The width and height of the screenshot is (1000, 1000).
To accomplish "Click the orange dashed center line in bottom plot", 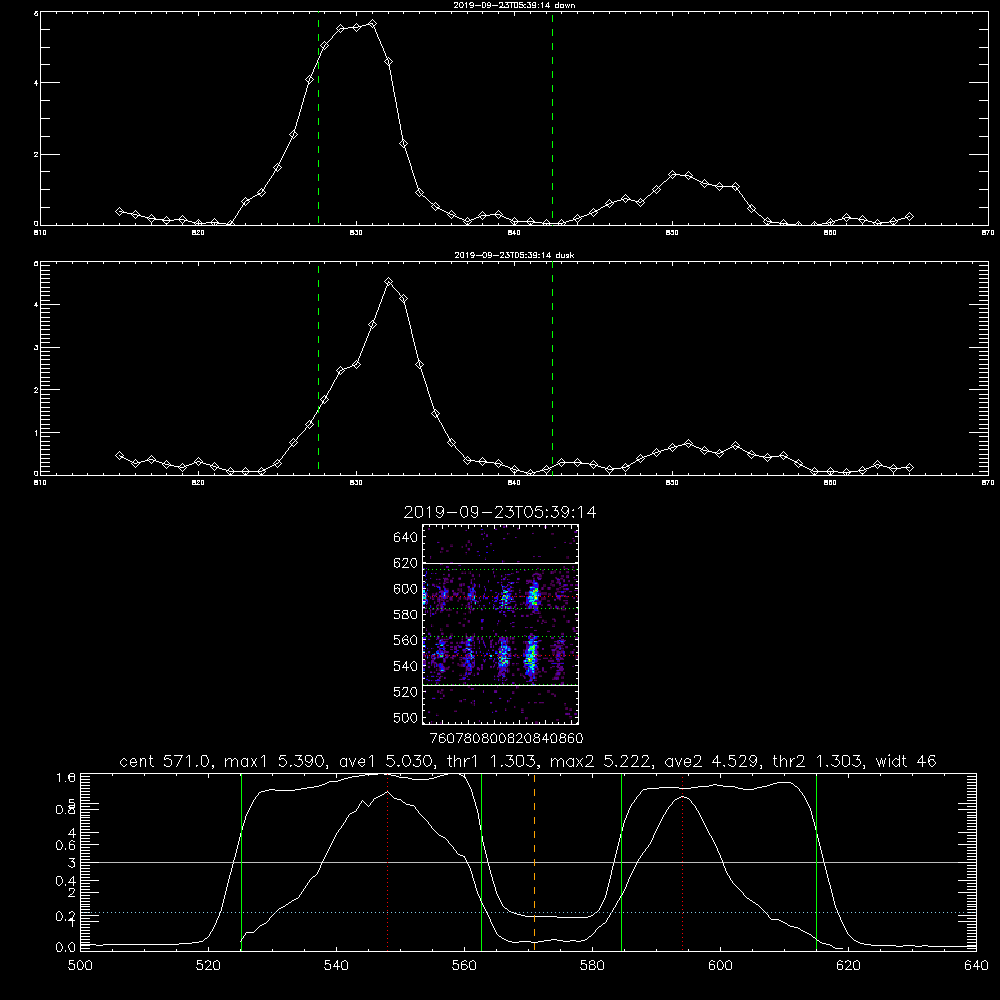I will pos(534,862).
